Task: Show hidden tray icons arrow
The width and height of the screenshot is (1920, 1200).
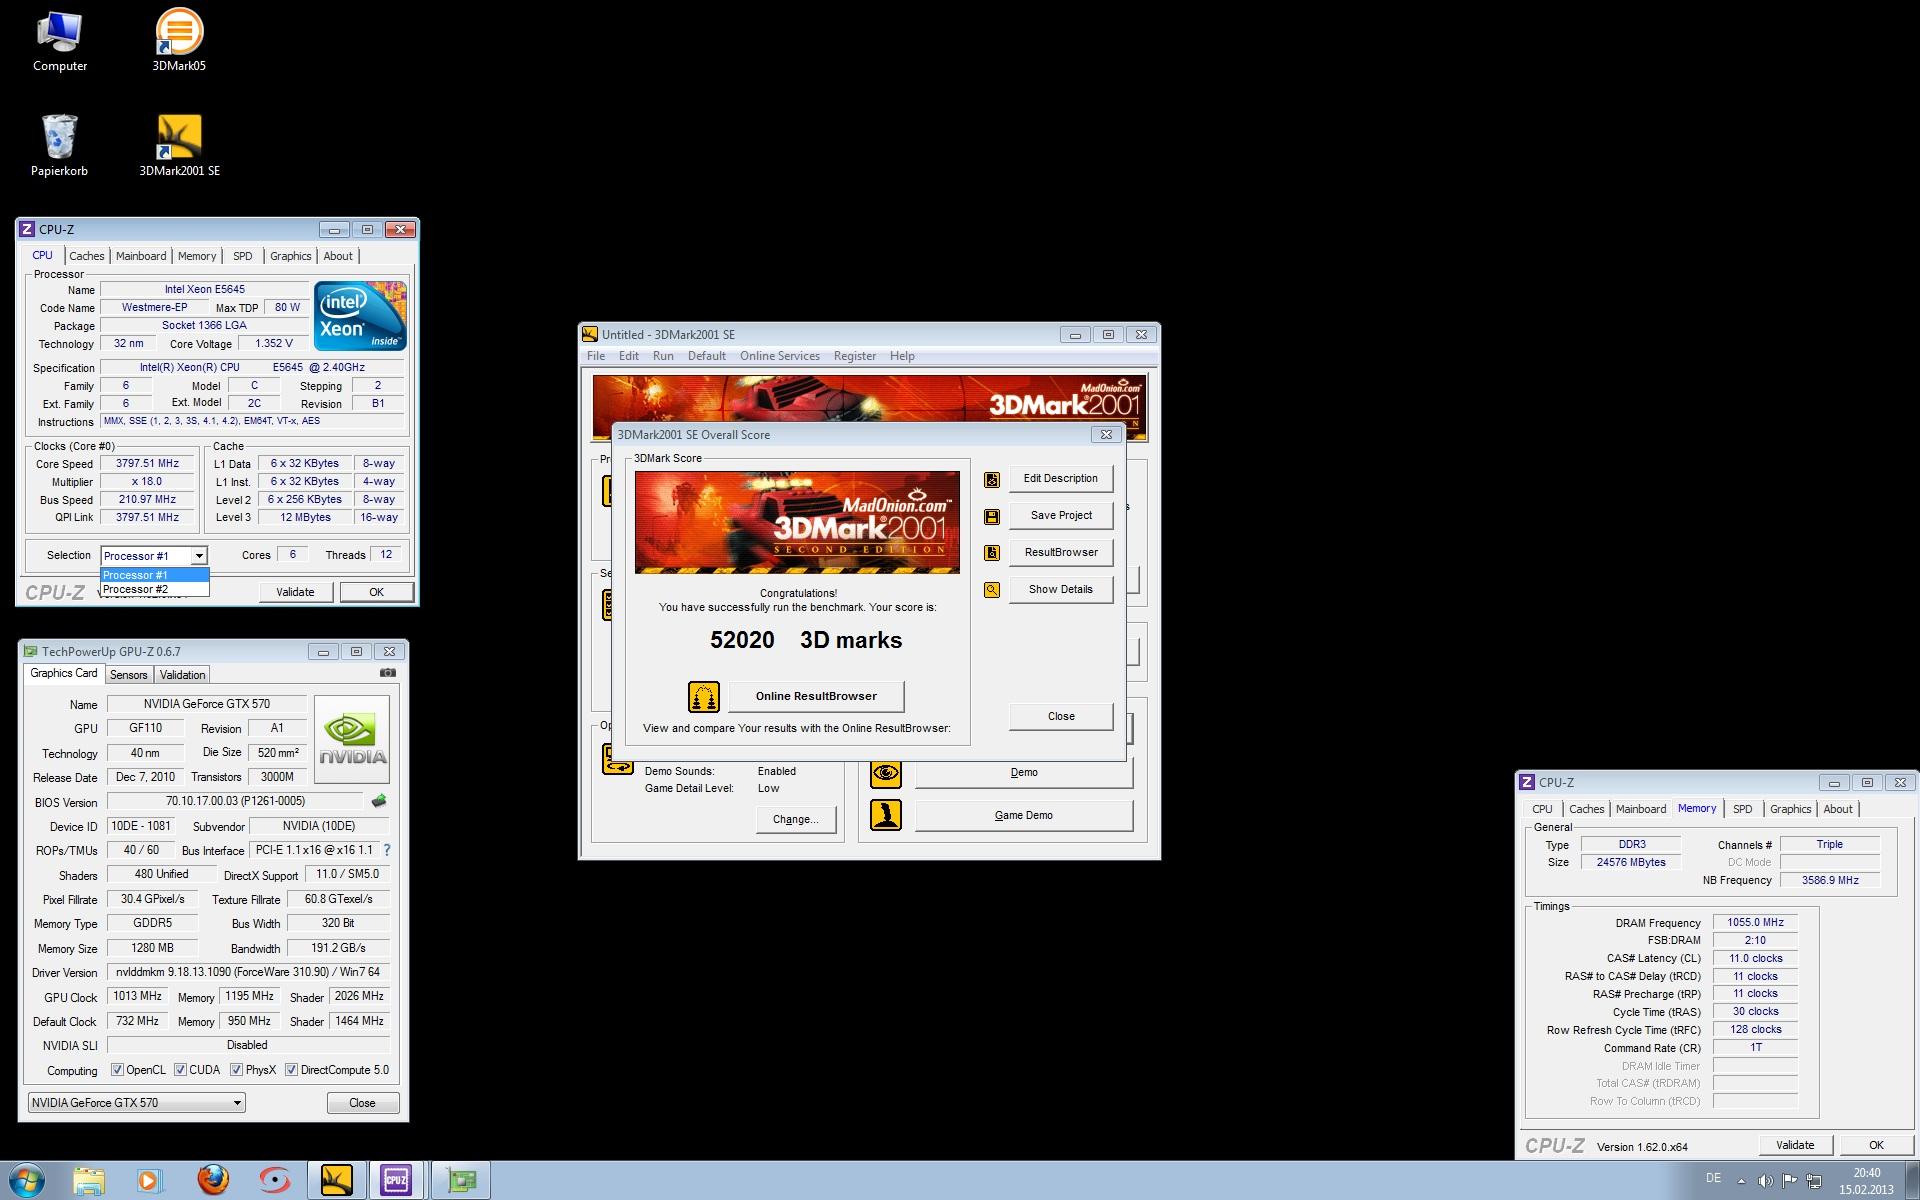Action: click(x=1741, y=1182)
